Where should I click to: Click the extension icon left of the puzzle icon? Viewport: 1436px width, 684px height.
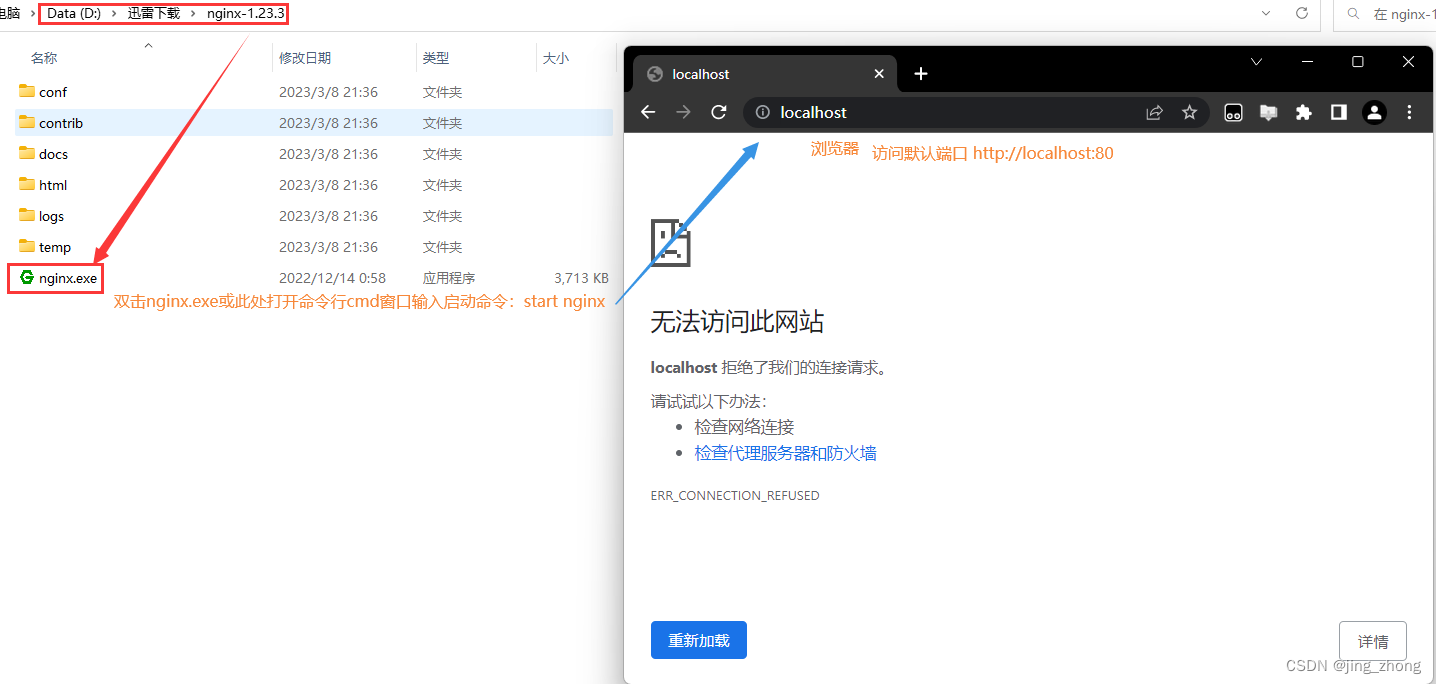[x=1268, y=113]
